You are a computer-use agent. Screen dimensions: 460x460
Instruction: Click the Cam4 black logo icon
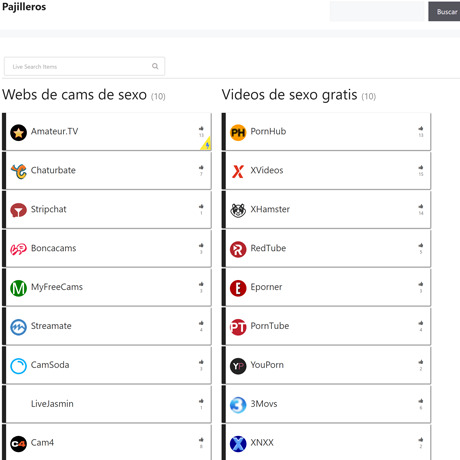click(18, 444)
